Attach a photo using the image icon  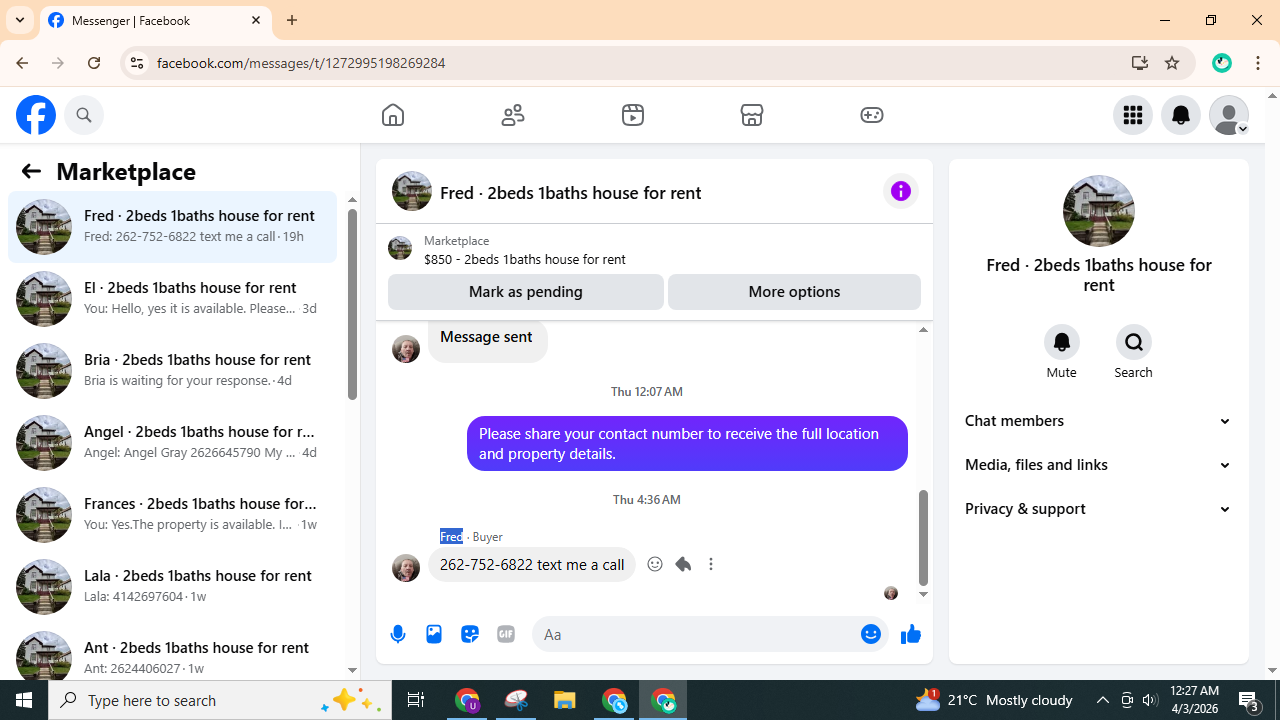tap(434, 634)
